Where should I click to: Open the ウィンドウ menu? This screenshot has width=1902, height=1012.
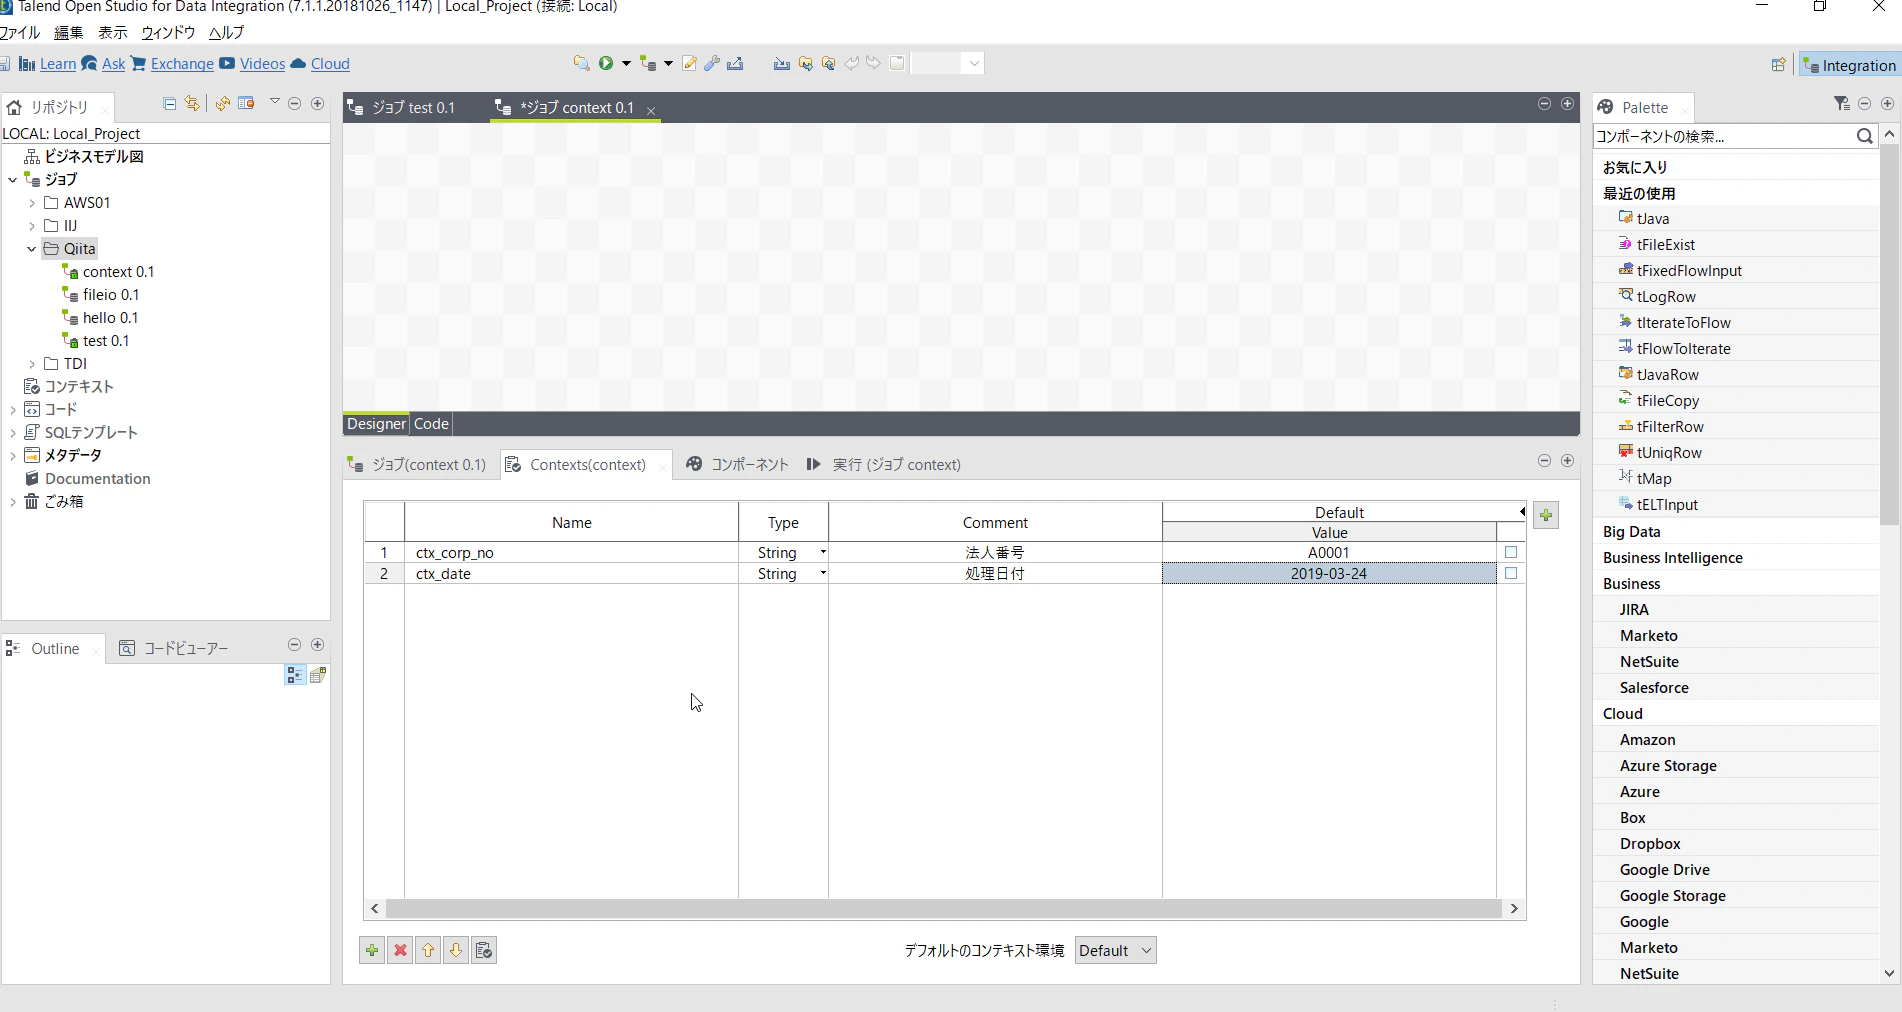168,32
